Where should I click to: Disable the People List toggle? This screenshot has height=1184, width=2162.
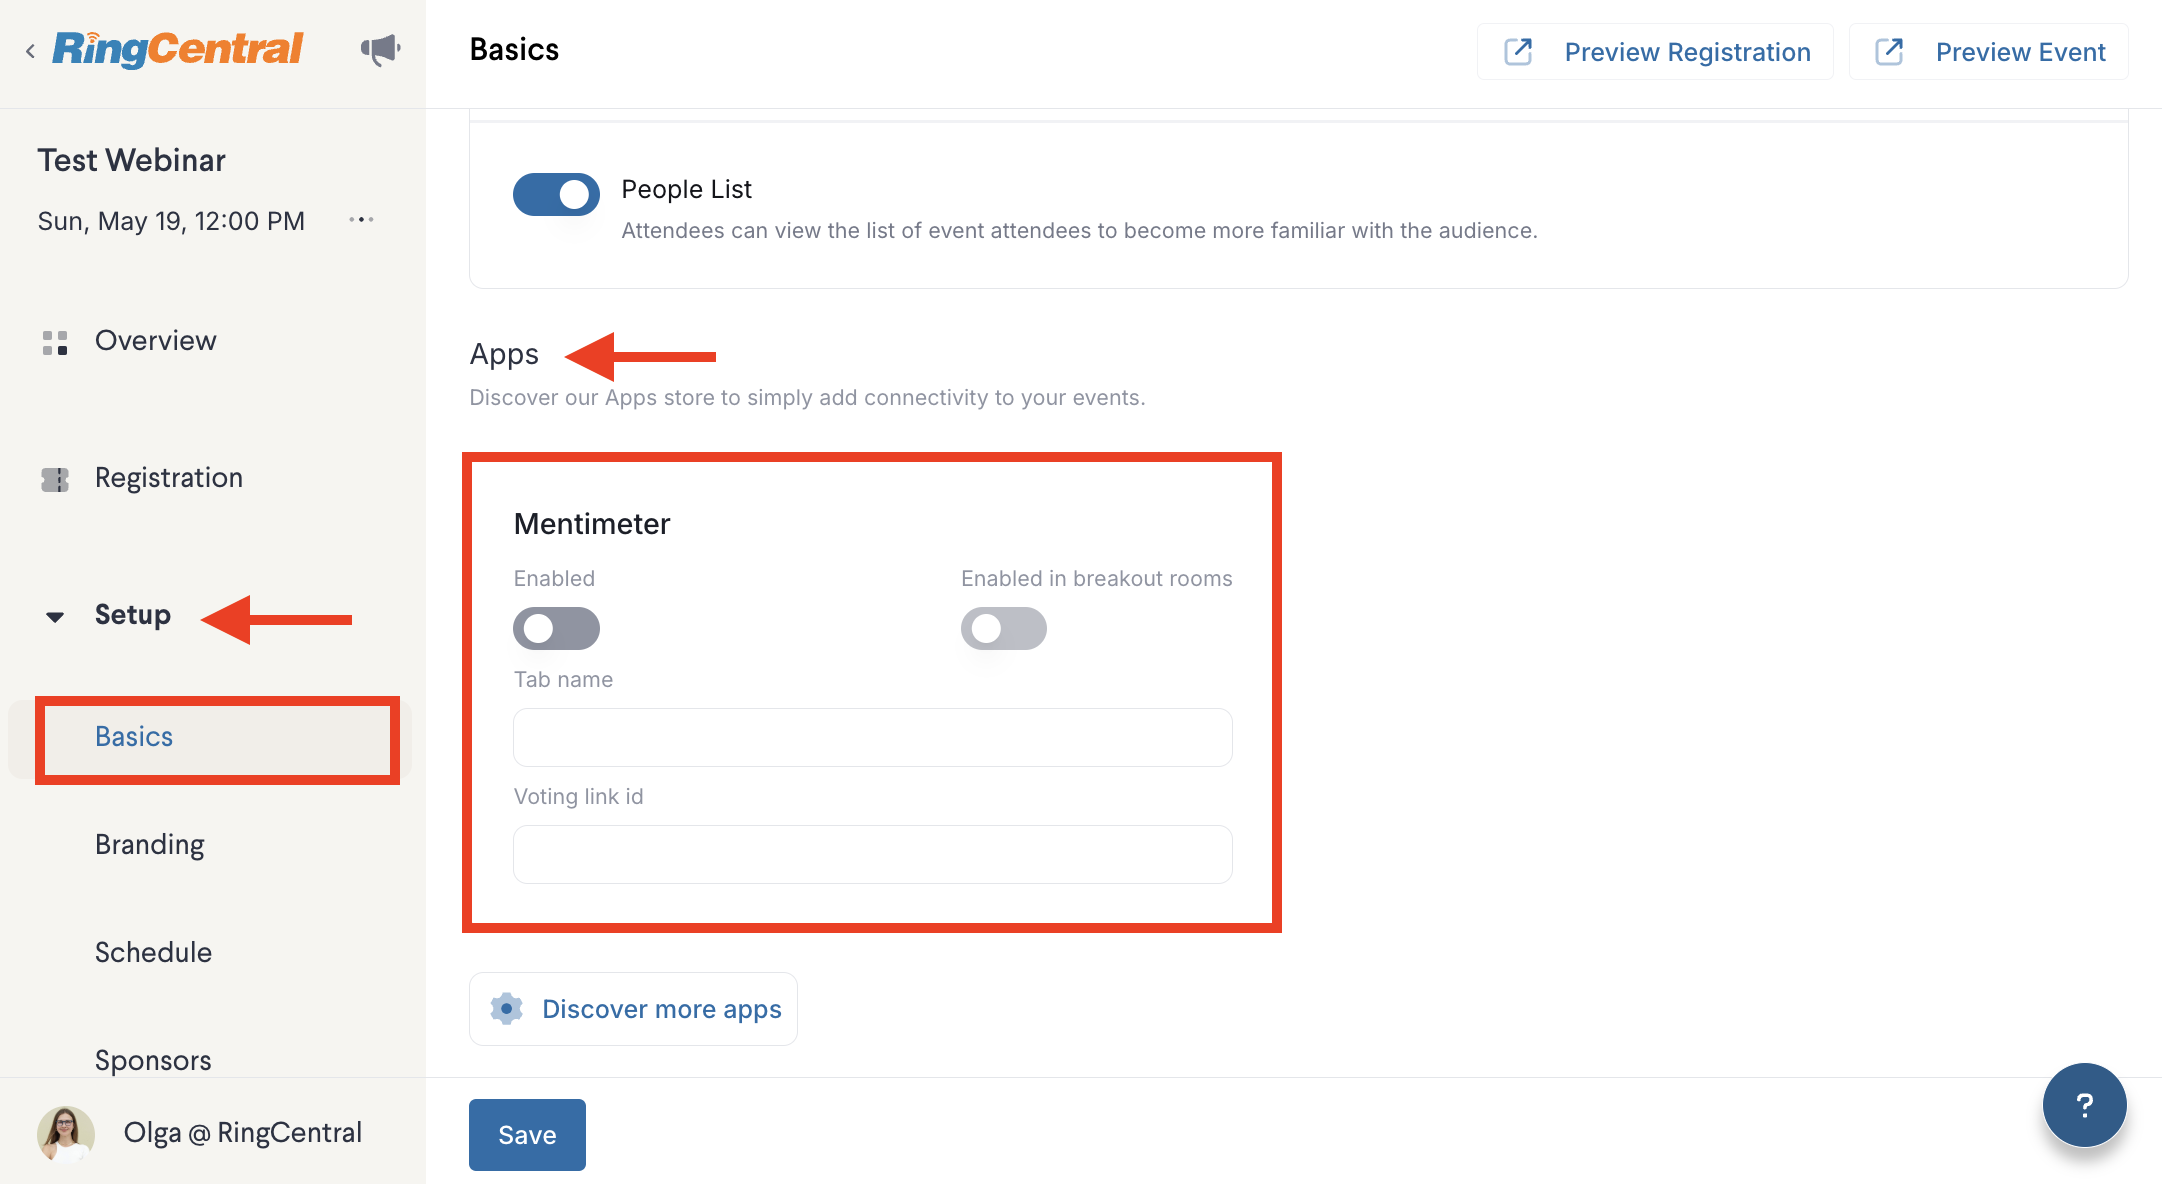(x=556, y=194)
